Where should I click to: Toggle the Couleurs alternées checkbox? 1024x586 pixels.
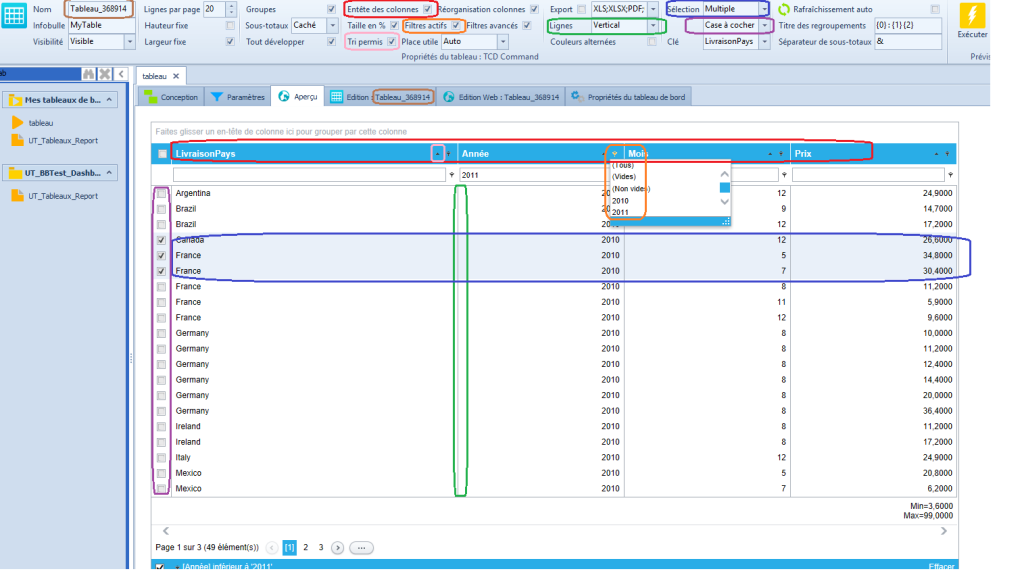coord(652,42)
